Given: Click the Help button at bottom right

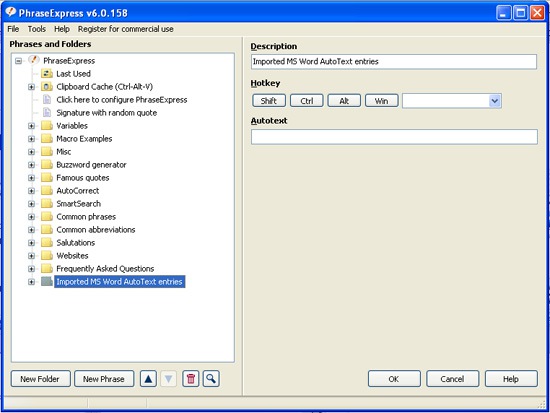Looking at the screenshot, I should click(x=511, y=379).
